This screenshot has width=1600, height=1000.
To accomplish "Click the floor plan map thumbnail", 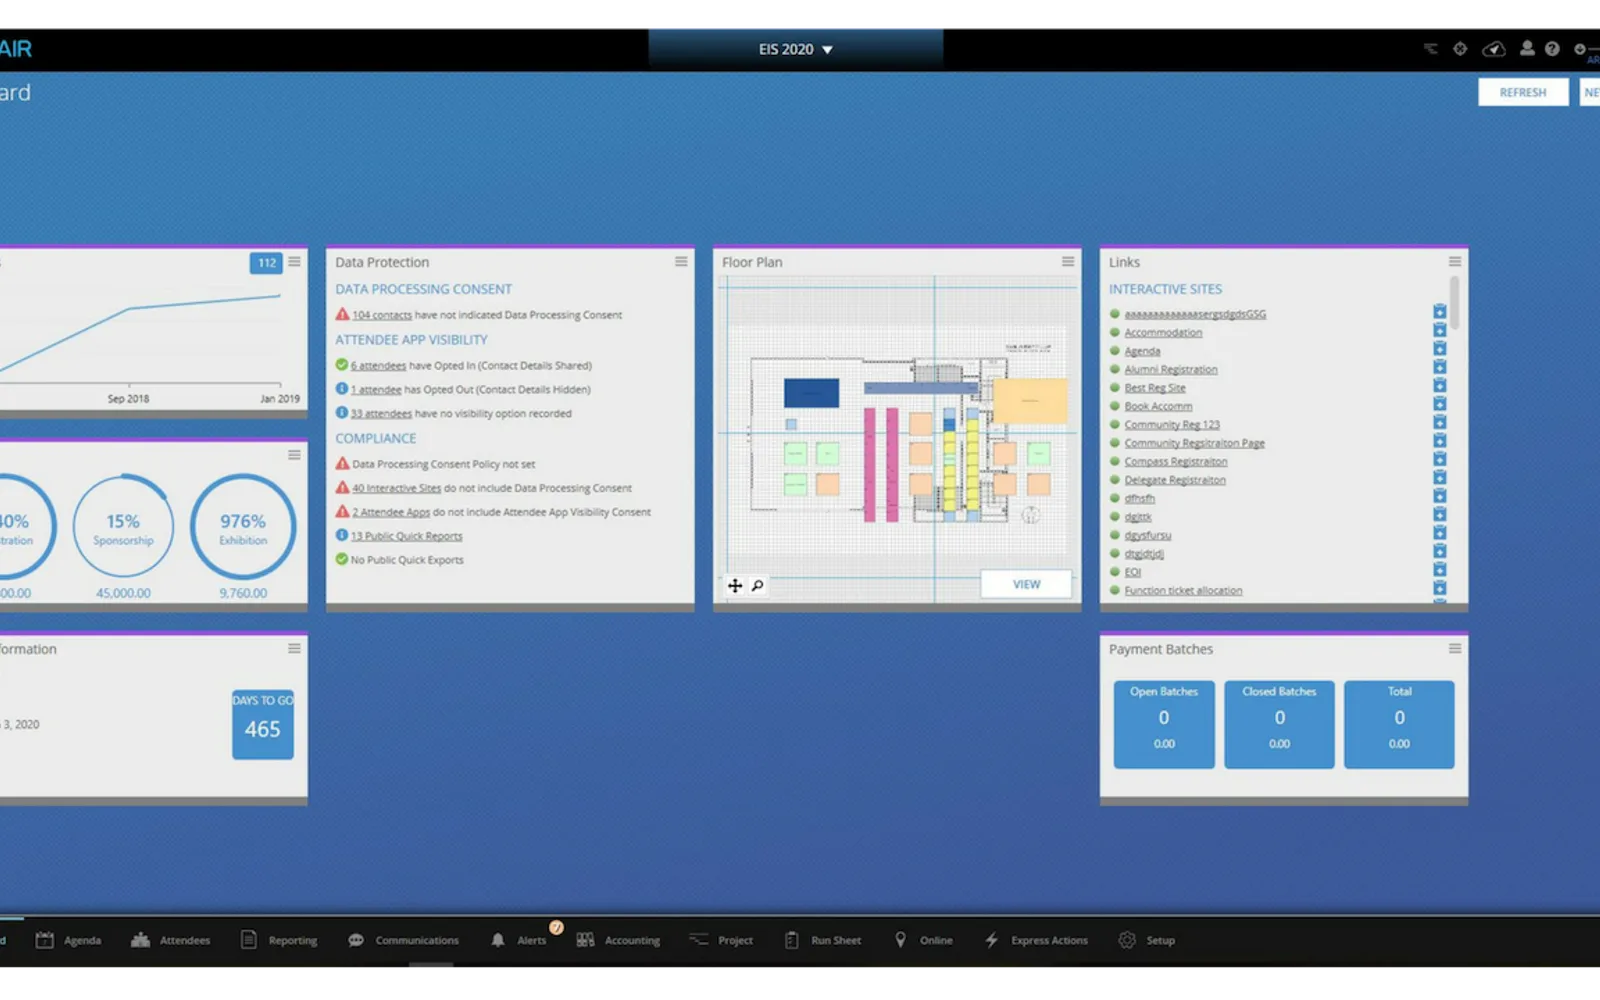I will 898,438.
